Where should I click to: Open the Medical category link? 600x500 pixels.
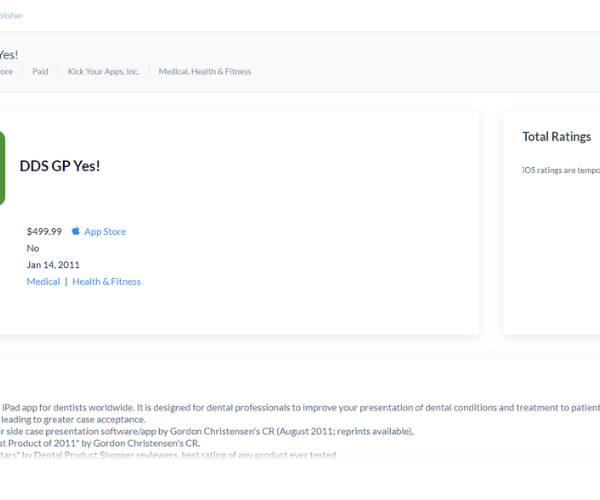tap(43, 282)
